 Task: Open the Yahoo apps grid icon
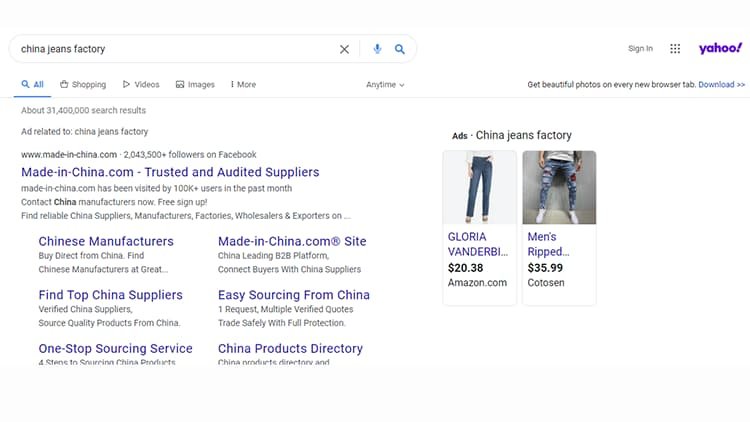click(675, 48)
